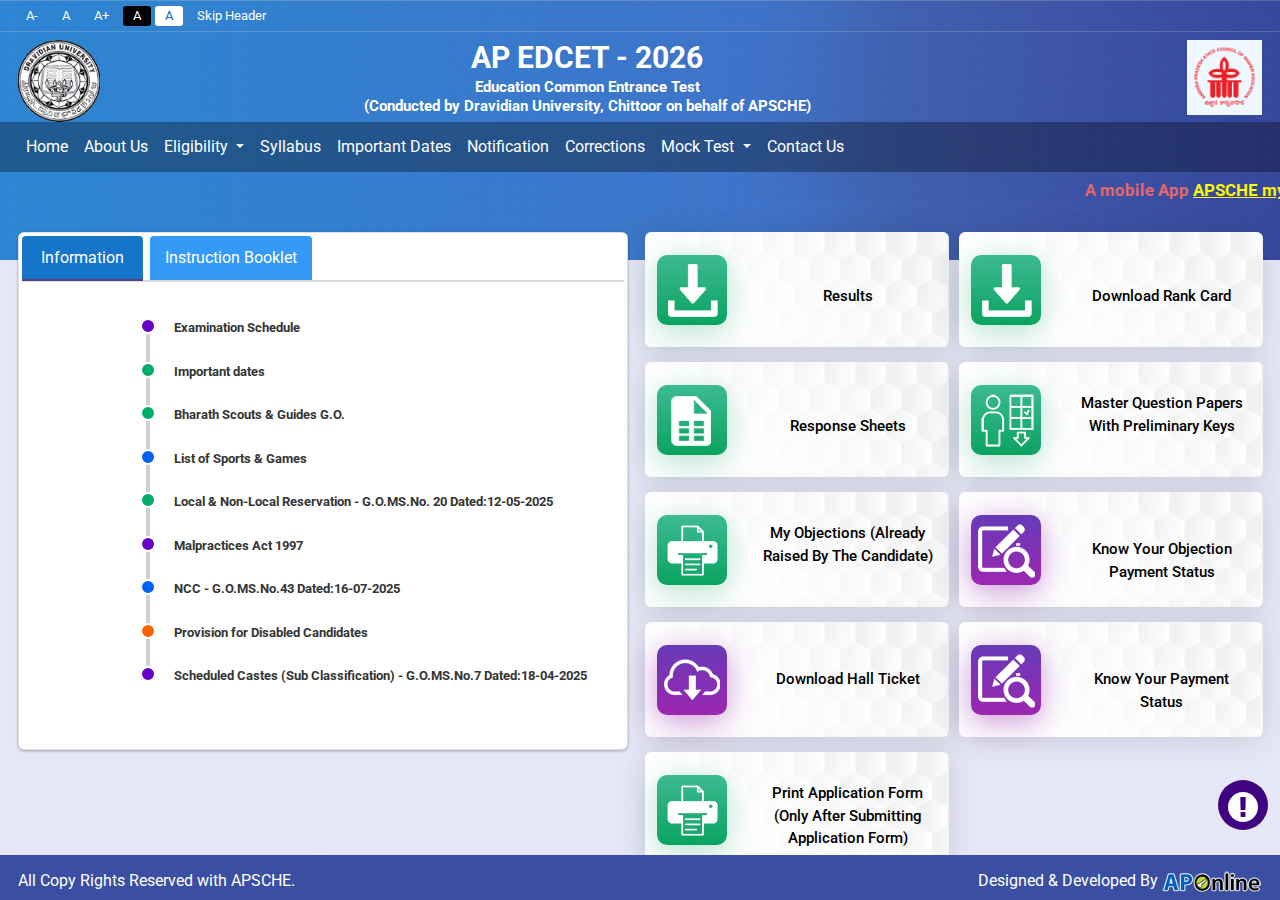Open Local & Non-Local Reservation G.O. link
The width and height of the screenshot is (1280, 900).
click(363, 502)
